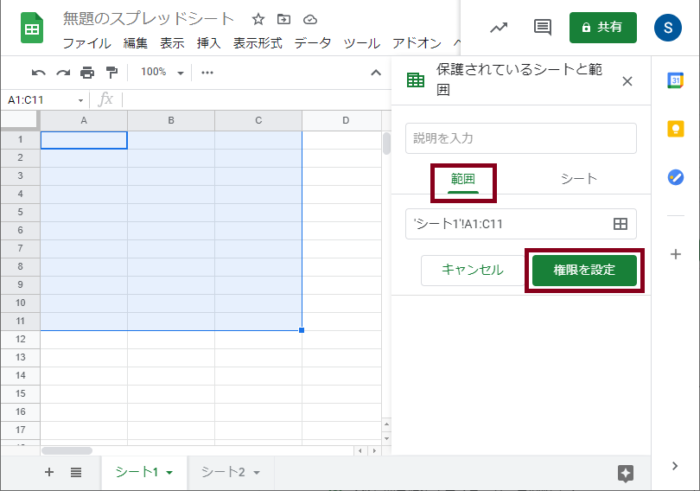
Task: Click the redo icon in toolbar
Action: [x=63, y=72]
